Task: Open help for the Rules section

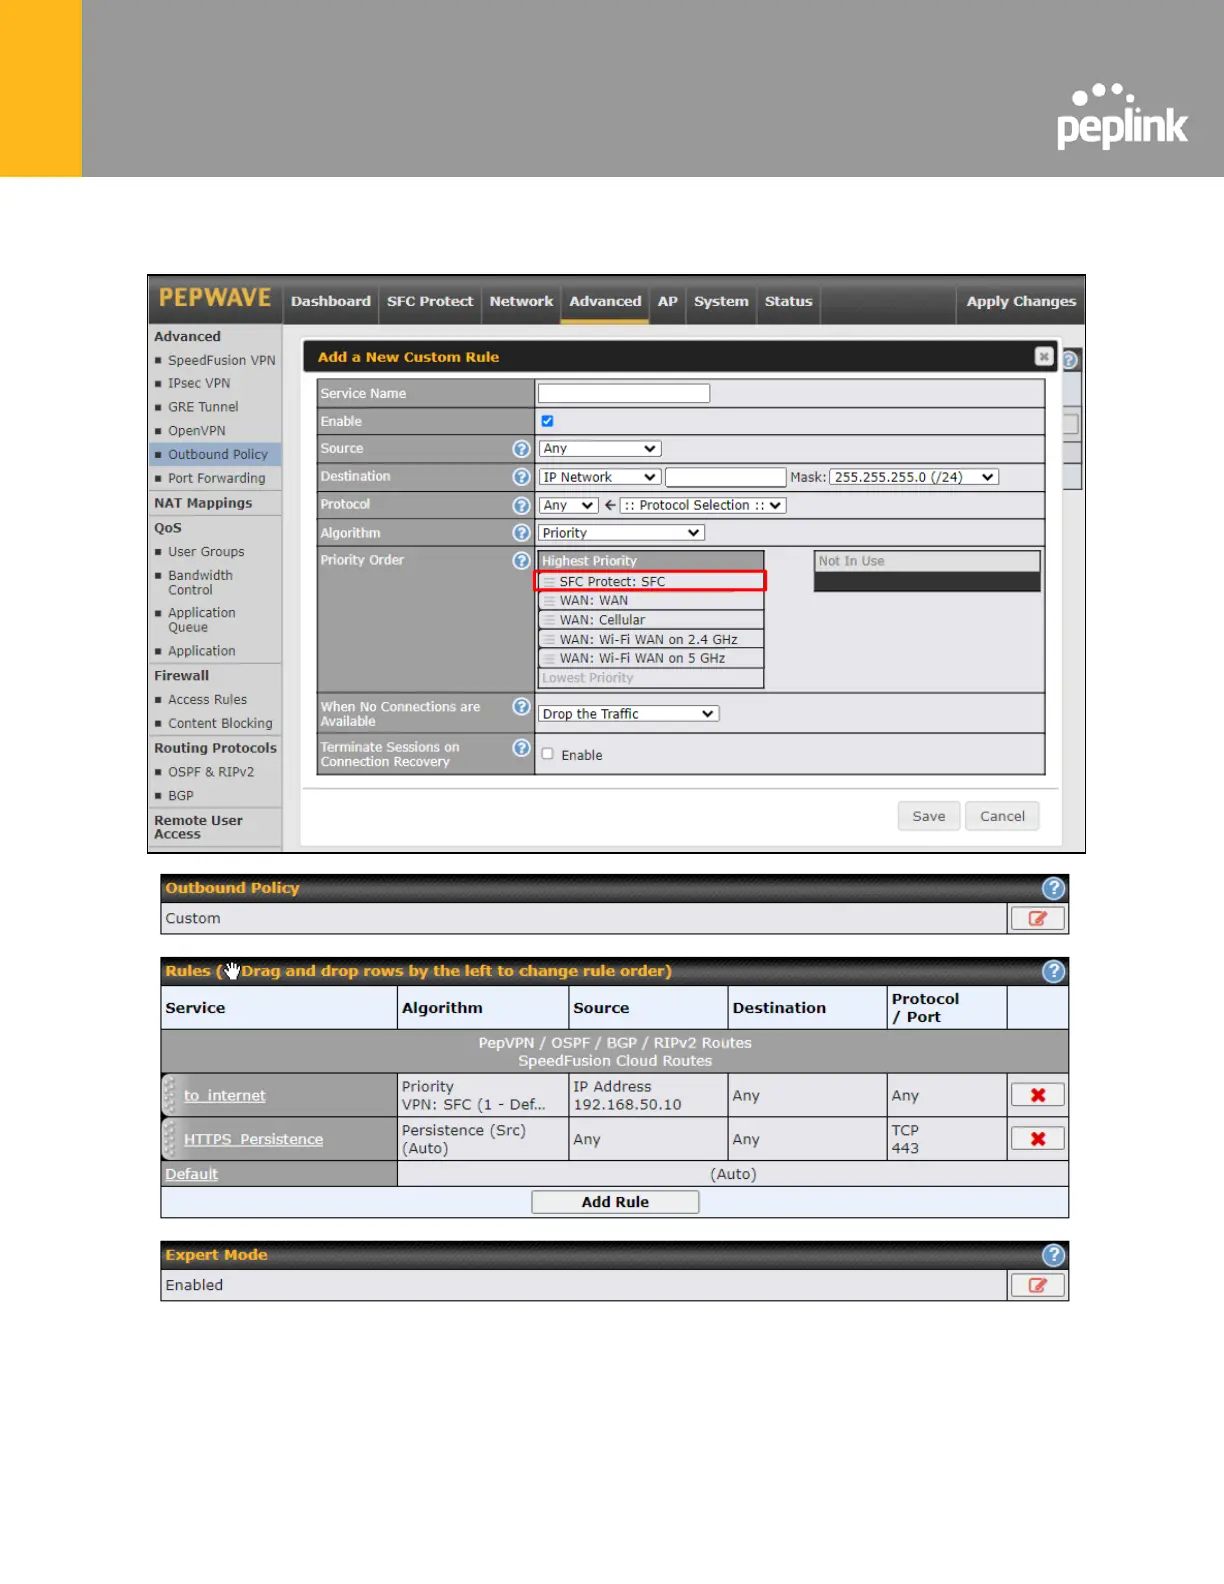Action: point(1054,971)
